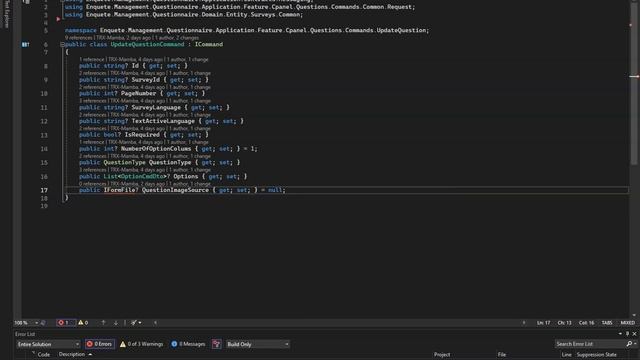
Task: Sort by the Description column header
Action: pos(71,354)
